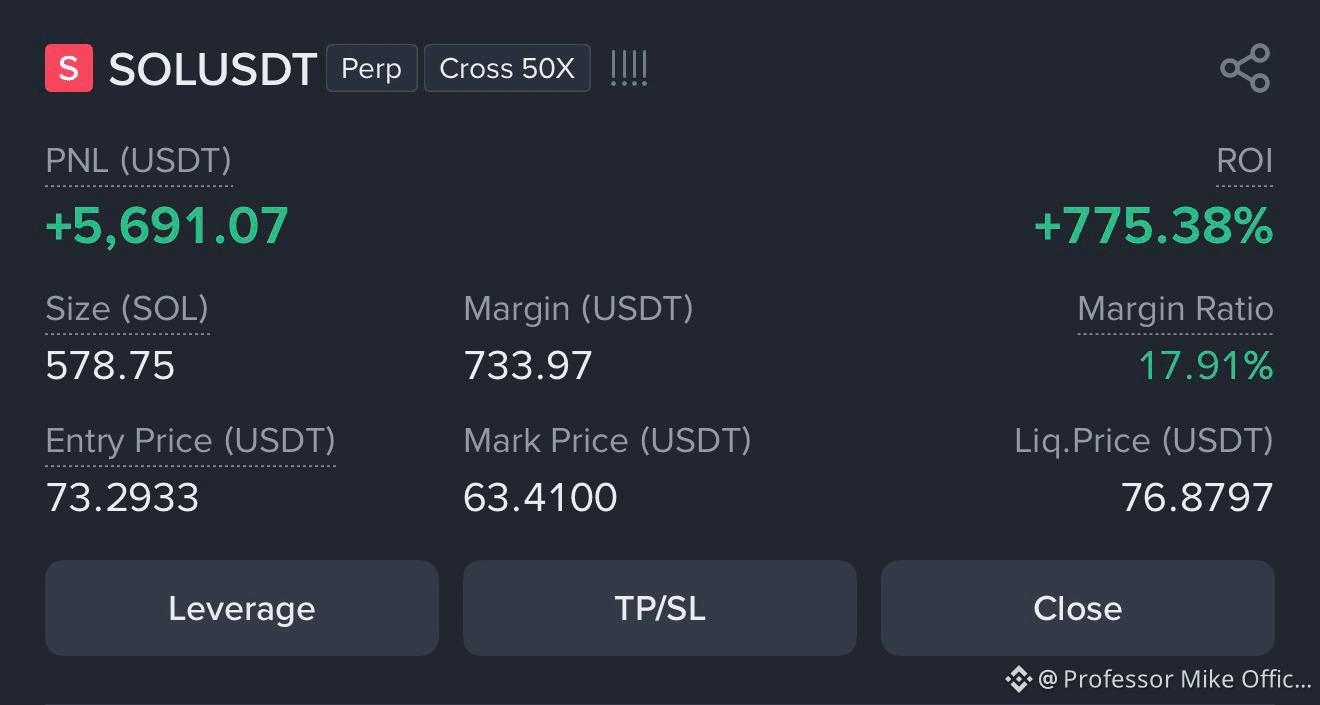Tap the PNL (USDT) label
This screenshot has width=1320, height=705.
pyautogui.click(x=139, y=161)
